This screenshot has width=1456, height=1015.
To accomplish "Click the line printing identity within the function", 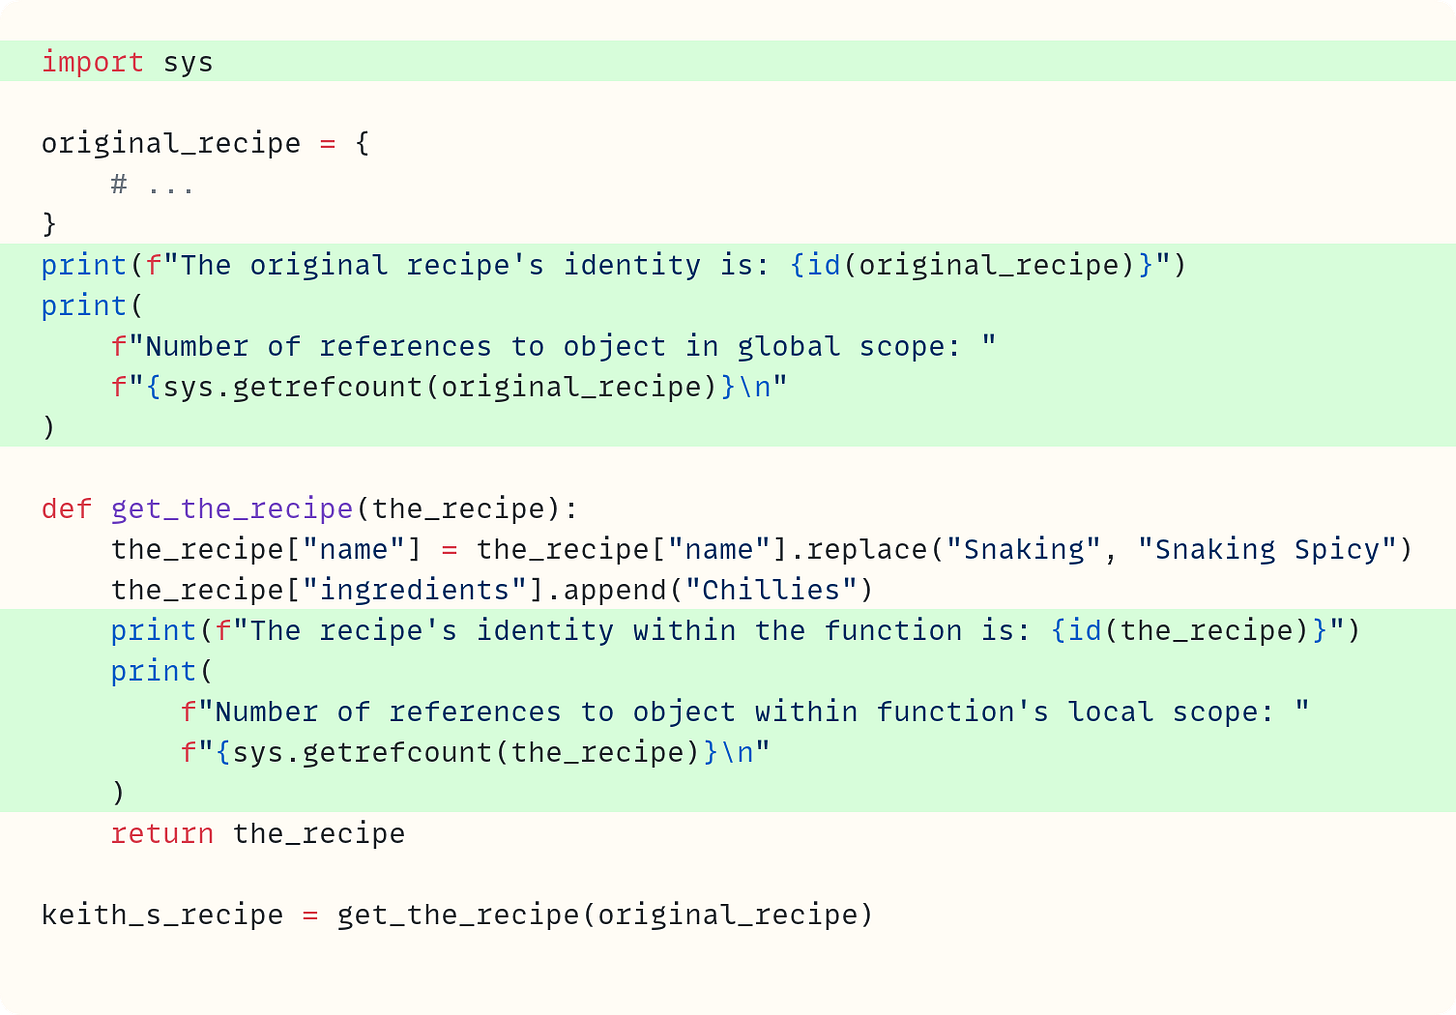I will click(735, 631).
